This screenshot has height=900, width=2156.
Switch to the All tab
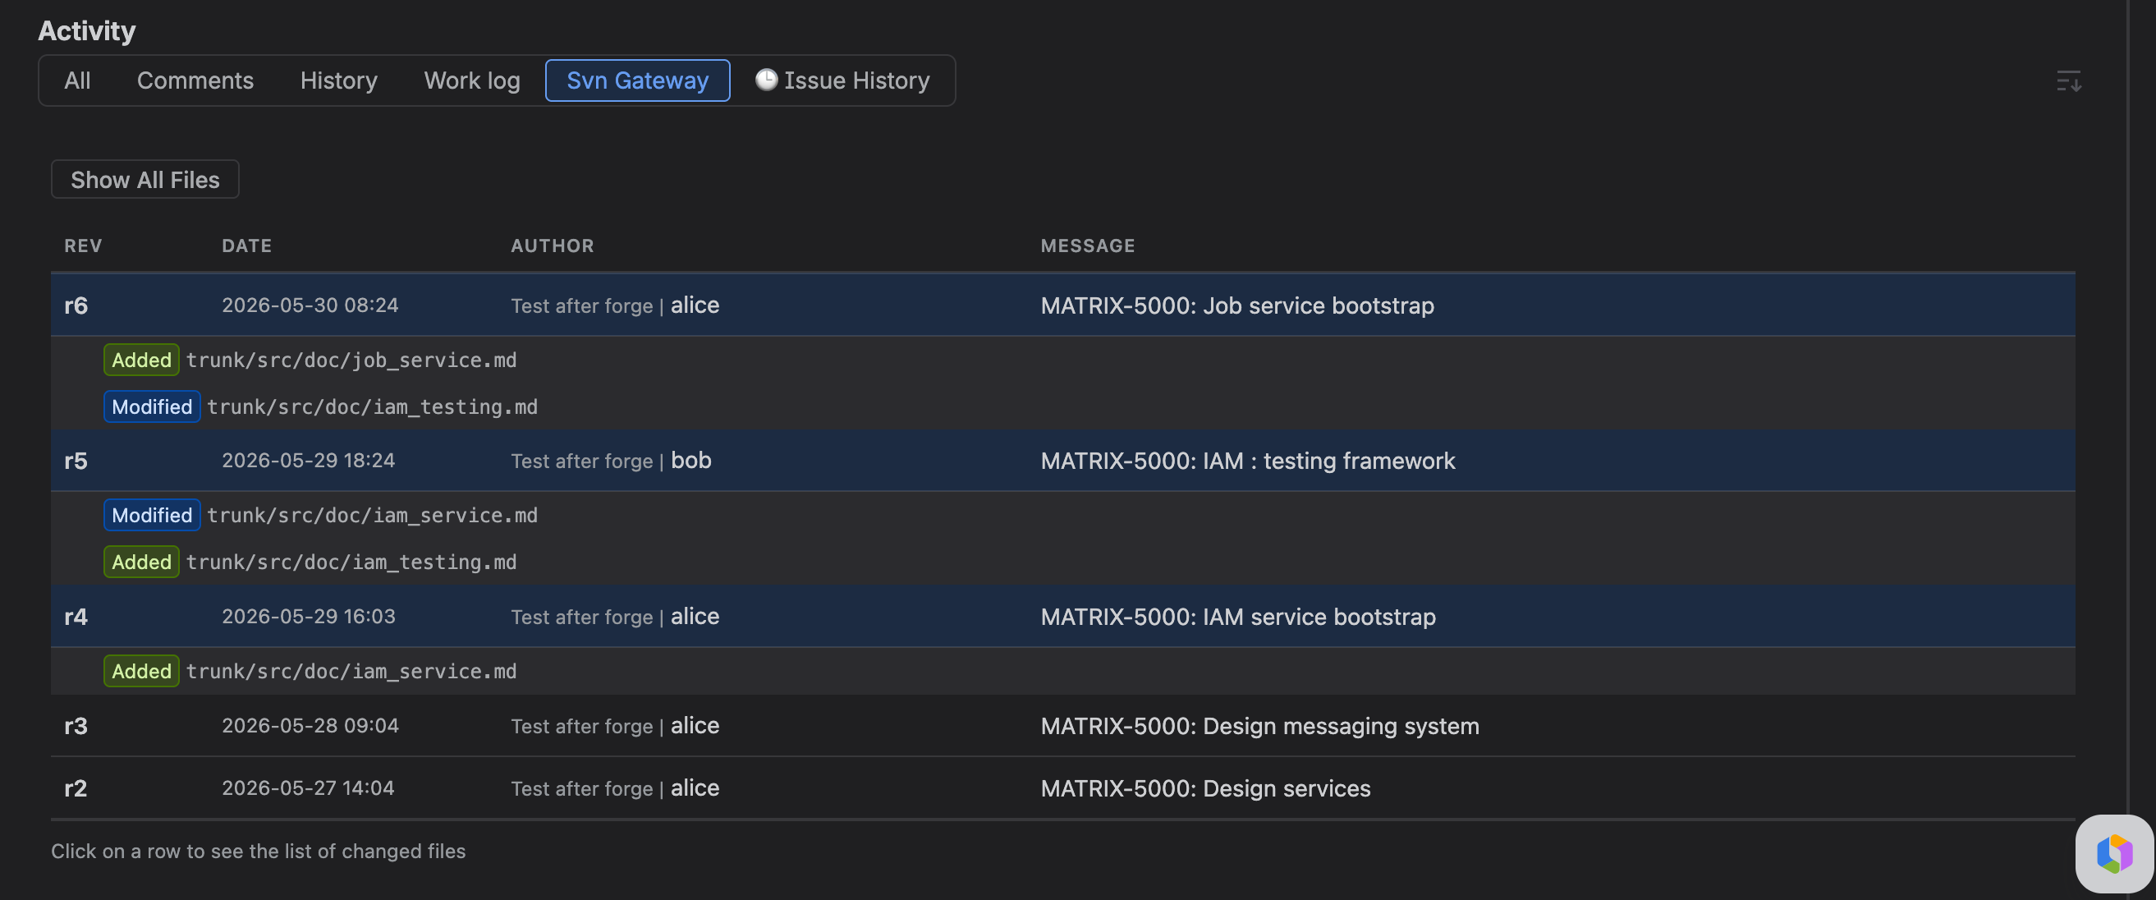[77, 80]
